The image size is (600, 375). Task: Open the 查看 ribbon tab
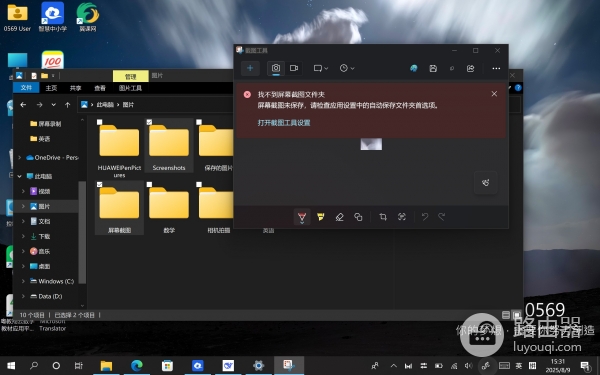tap(100, 88)
